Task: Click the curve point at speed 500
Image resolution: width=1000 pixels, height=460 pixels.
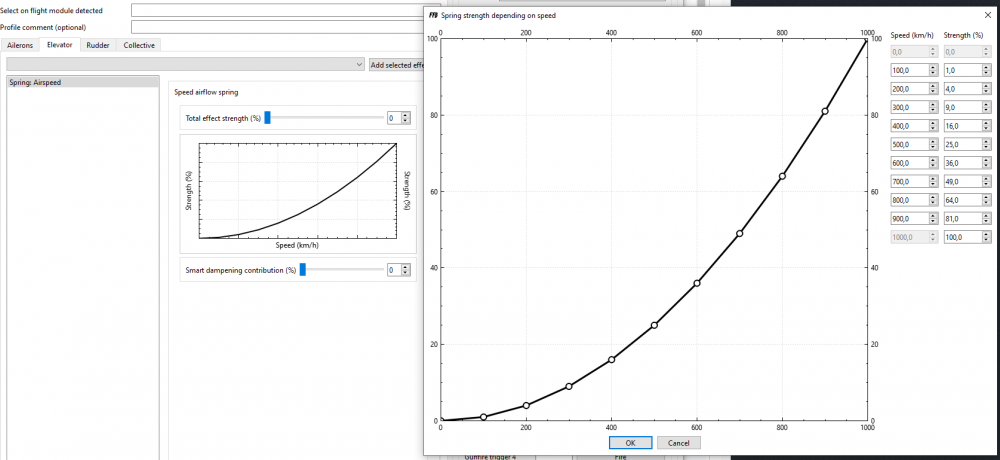Action: [x=654, y=325]
